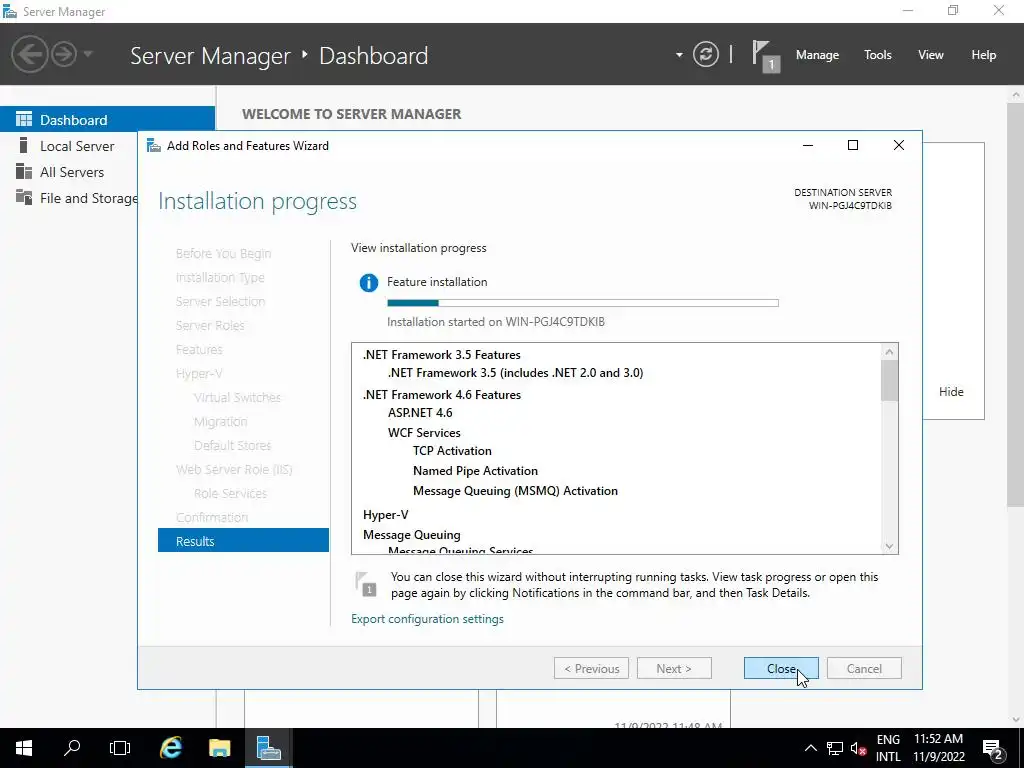Select Local Server in the left navigation
The width and height of the screenshot is (1024, 768).
77,146
